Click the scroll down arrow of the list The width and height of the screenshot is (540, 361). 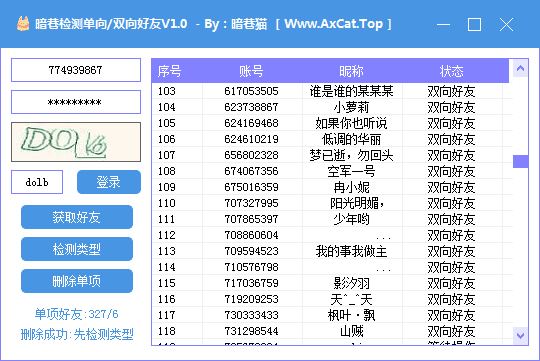pos(520,335)
